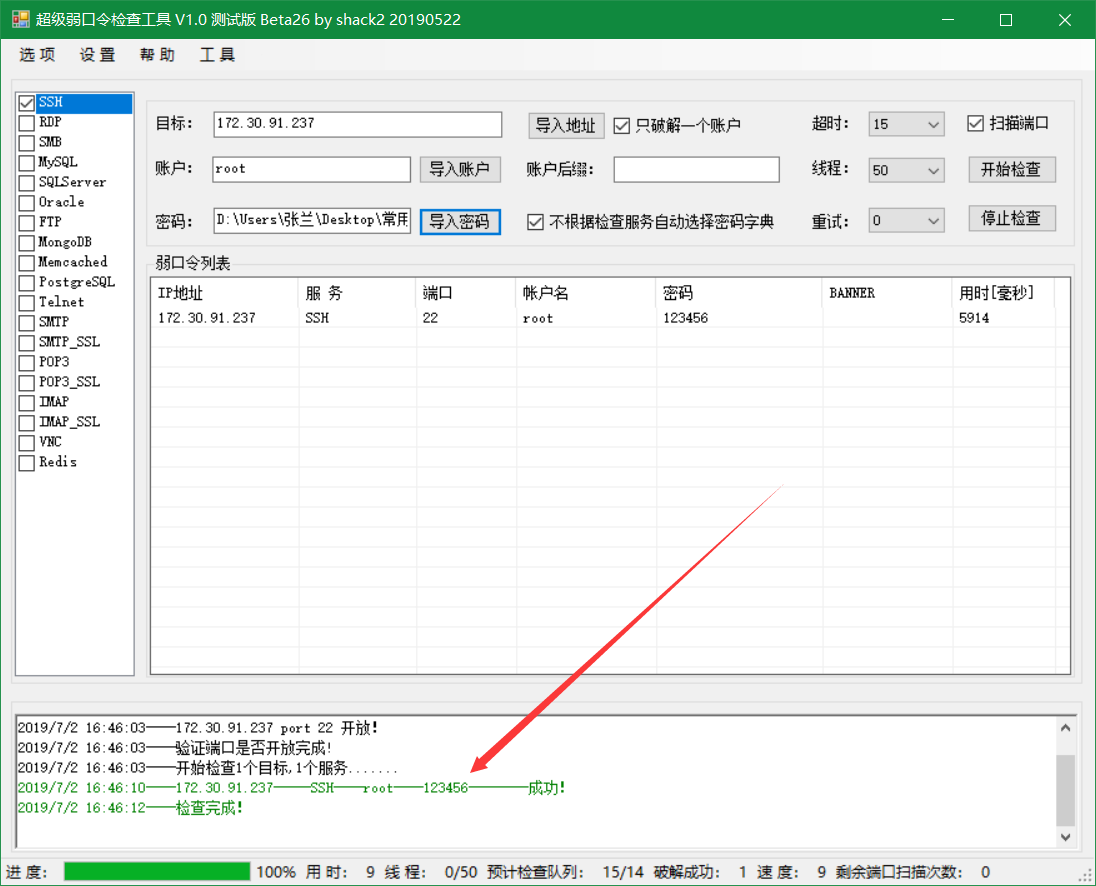Tick the Redis checkbox

click(x=27, y=463)
